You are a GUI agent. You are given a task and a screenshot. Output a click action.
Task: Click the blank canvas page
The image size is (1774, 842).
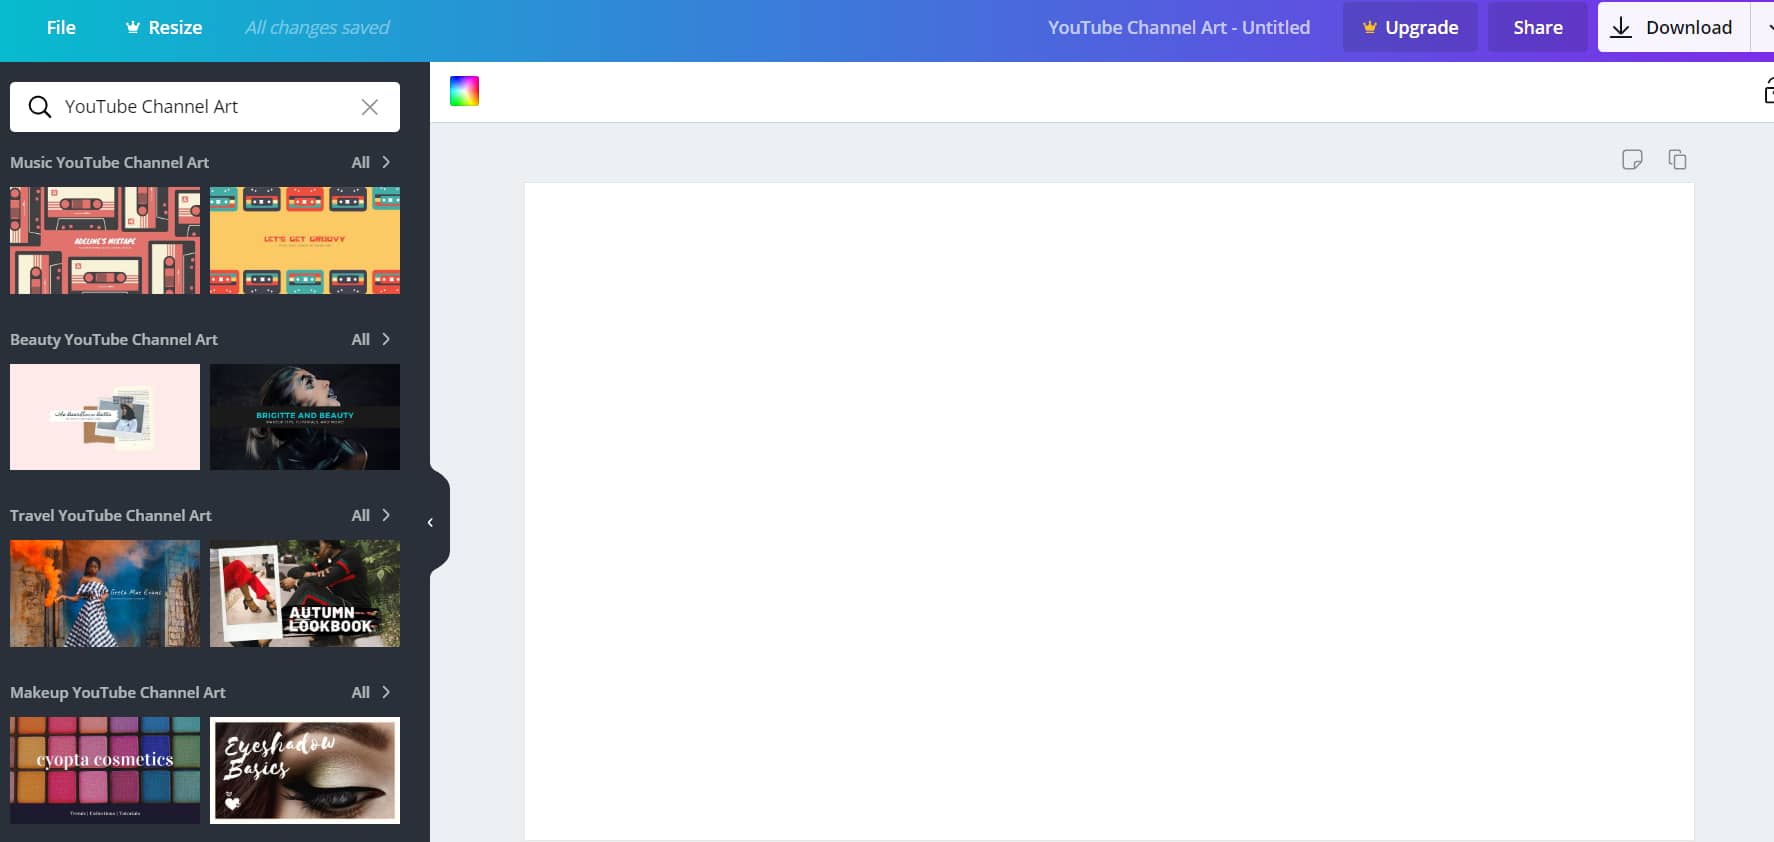click(x=1109, y=511)
